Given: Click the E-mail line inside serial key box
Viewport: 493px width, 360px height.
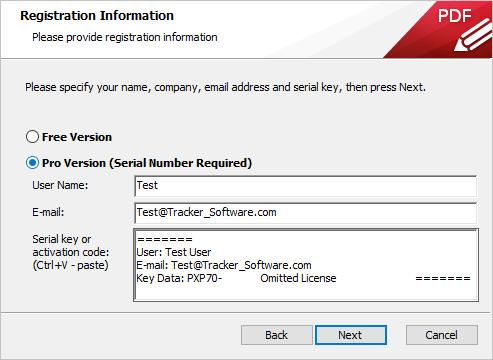Looking at the screenshot, I should (224, 265).
